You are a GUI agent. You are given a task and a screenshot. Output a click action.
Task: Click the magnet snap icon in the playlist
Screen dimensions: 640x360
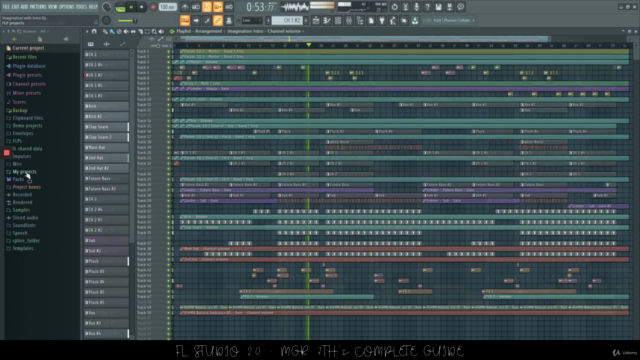(94, 31)
